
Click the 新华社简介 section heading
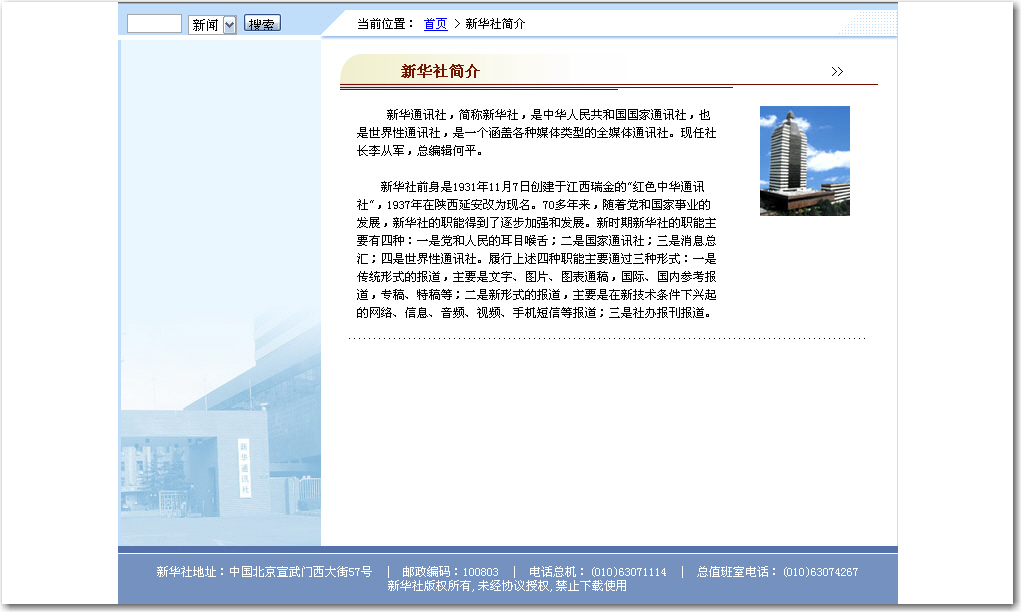[440, 71]
